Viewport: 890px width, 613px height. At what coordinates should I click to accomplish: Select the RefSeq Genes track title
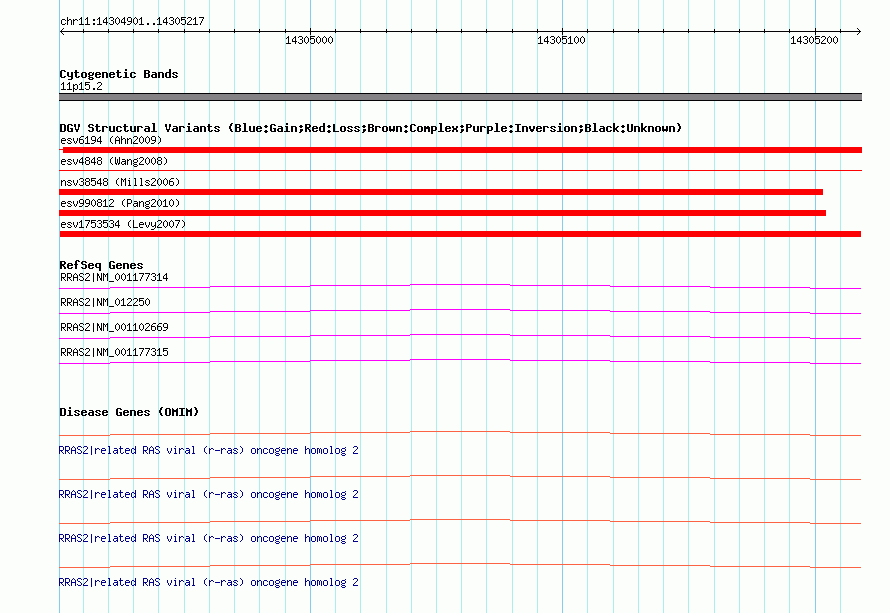point(102,265)
